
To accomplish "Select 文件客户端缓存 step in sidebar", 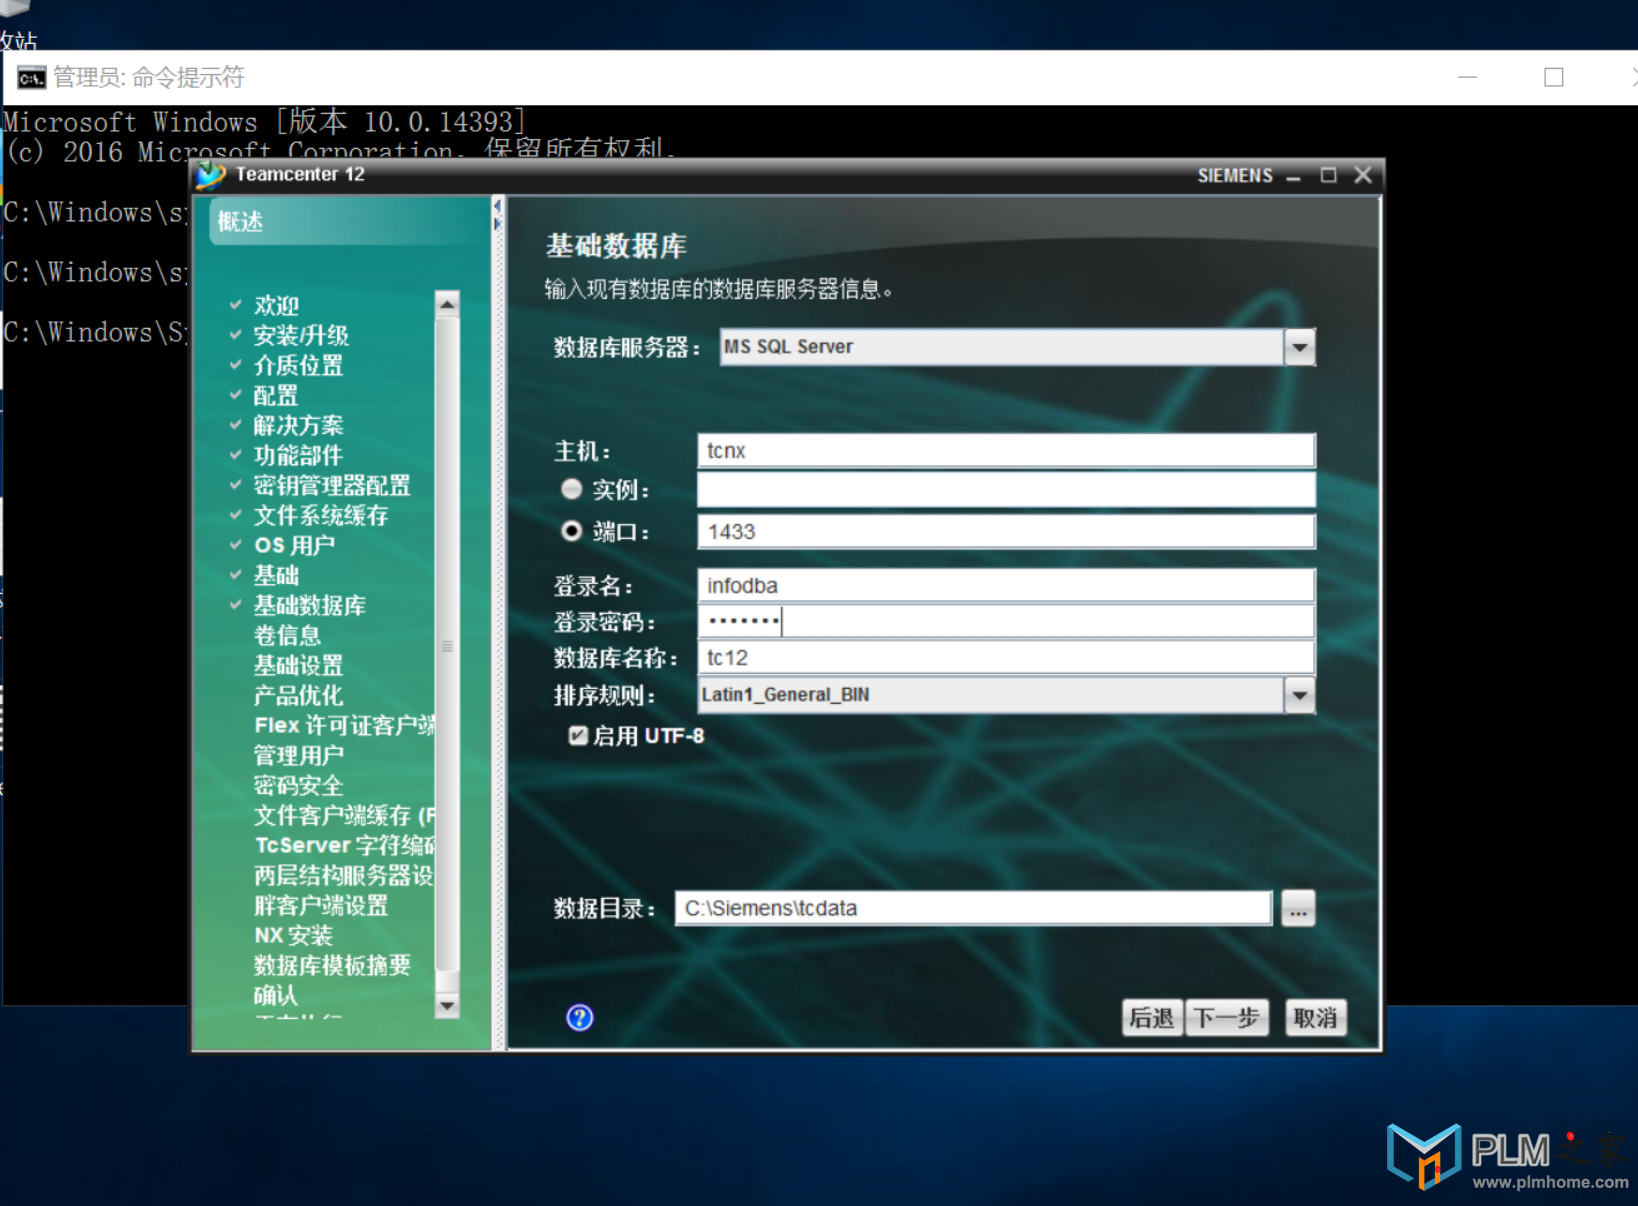I will click(x=344, y=815).
